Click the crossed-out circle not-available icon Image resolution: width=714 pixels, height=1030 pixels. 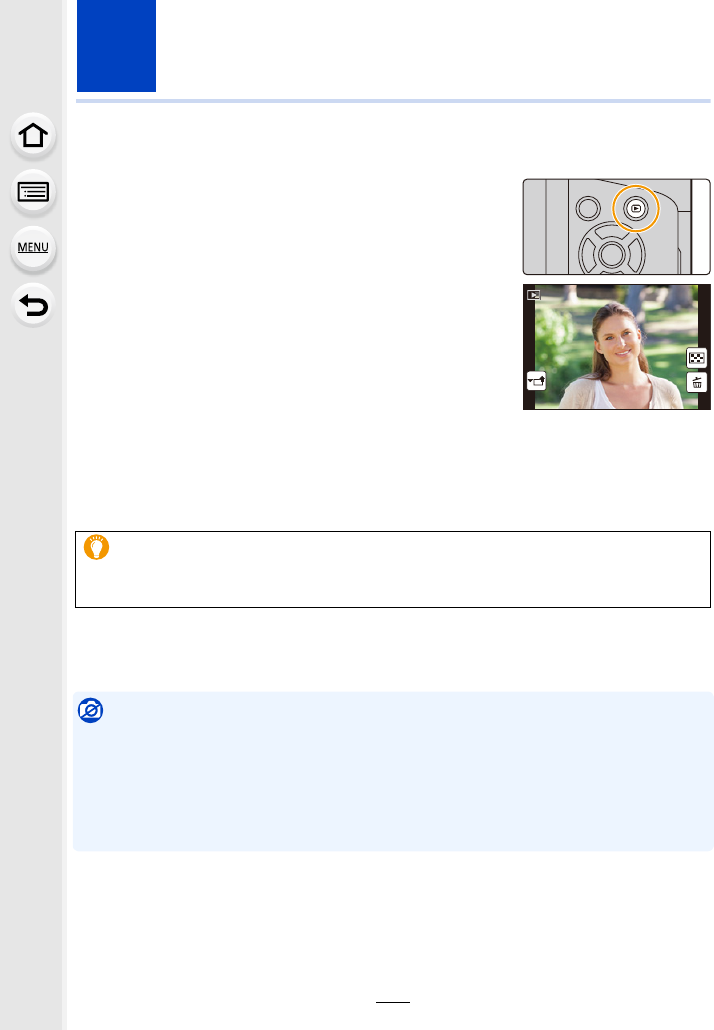pos(93,713)
